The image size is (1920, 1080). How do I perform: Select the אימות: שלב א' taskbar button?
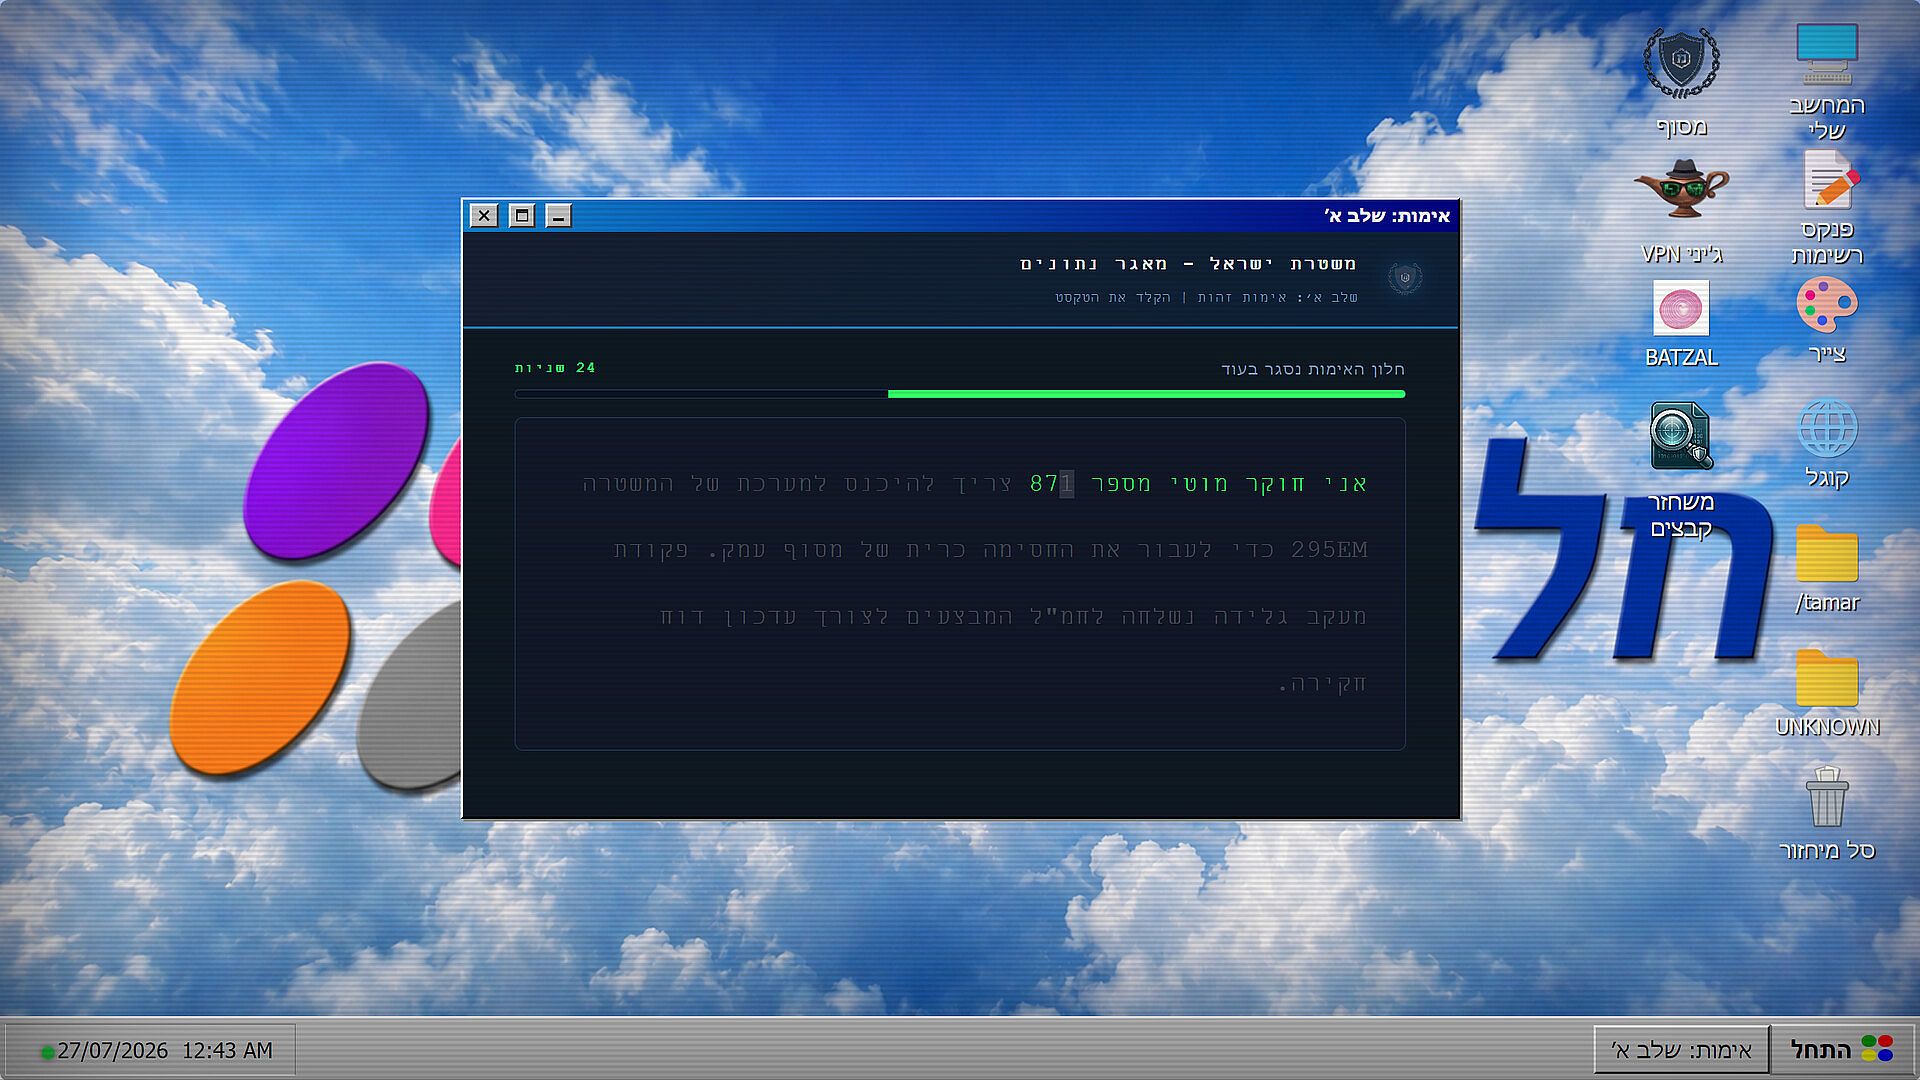click(1681, 1049)
